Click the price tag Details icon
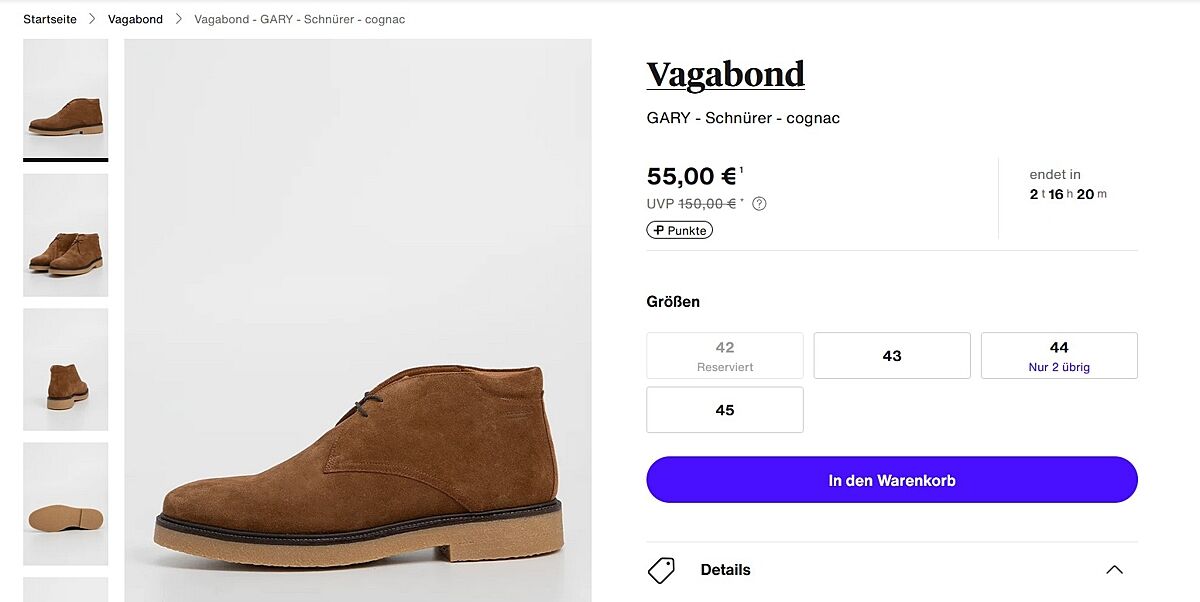This screenshot has height=602, width=1200. coord(662,570)
